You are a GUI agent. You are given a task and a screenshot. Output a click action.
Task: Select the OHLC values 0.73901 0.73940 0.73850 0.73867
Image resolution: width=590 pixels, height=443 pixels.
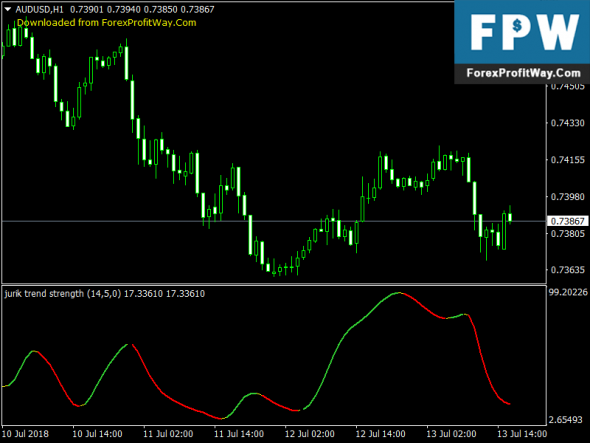[x=143, y=9]
